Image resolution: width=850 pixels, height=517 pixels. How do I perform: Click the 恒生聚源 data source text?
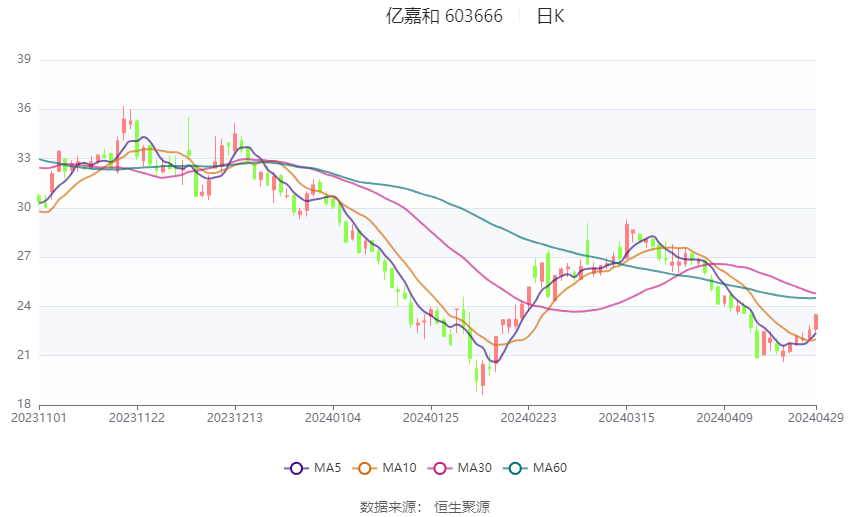[x=462, y=507]
